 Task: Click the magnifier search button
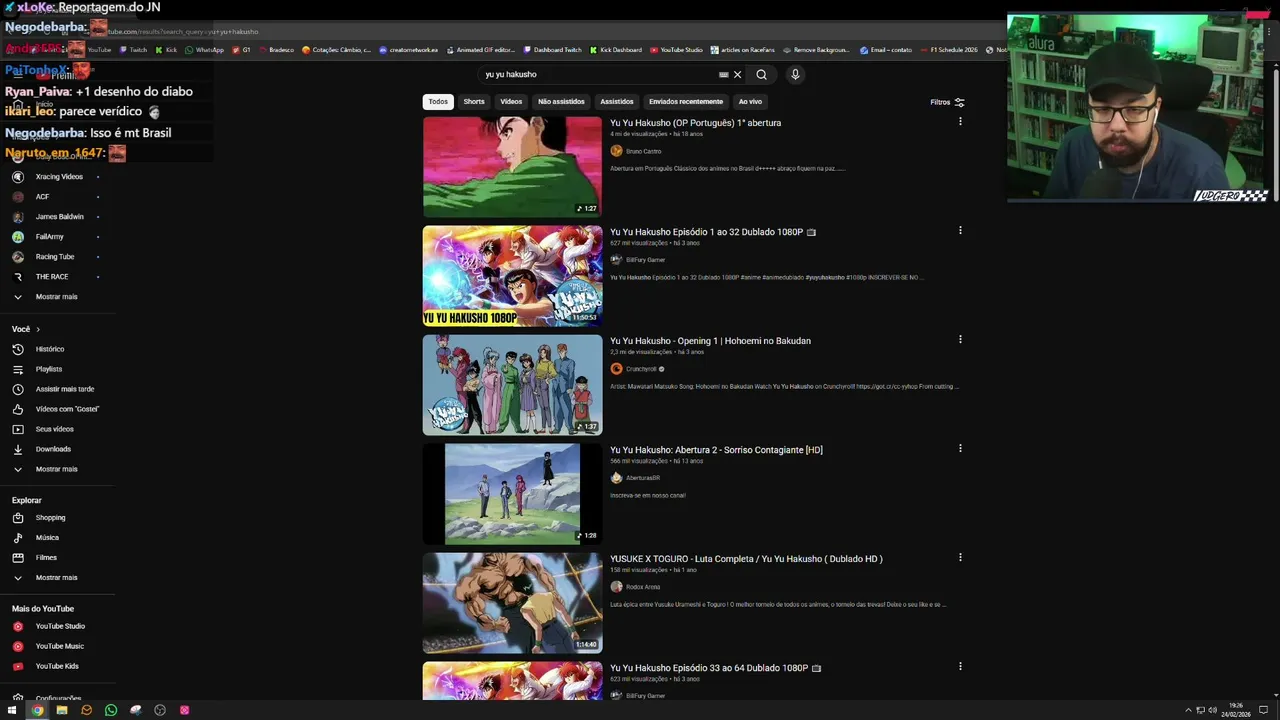point(761,74)
